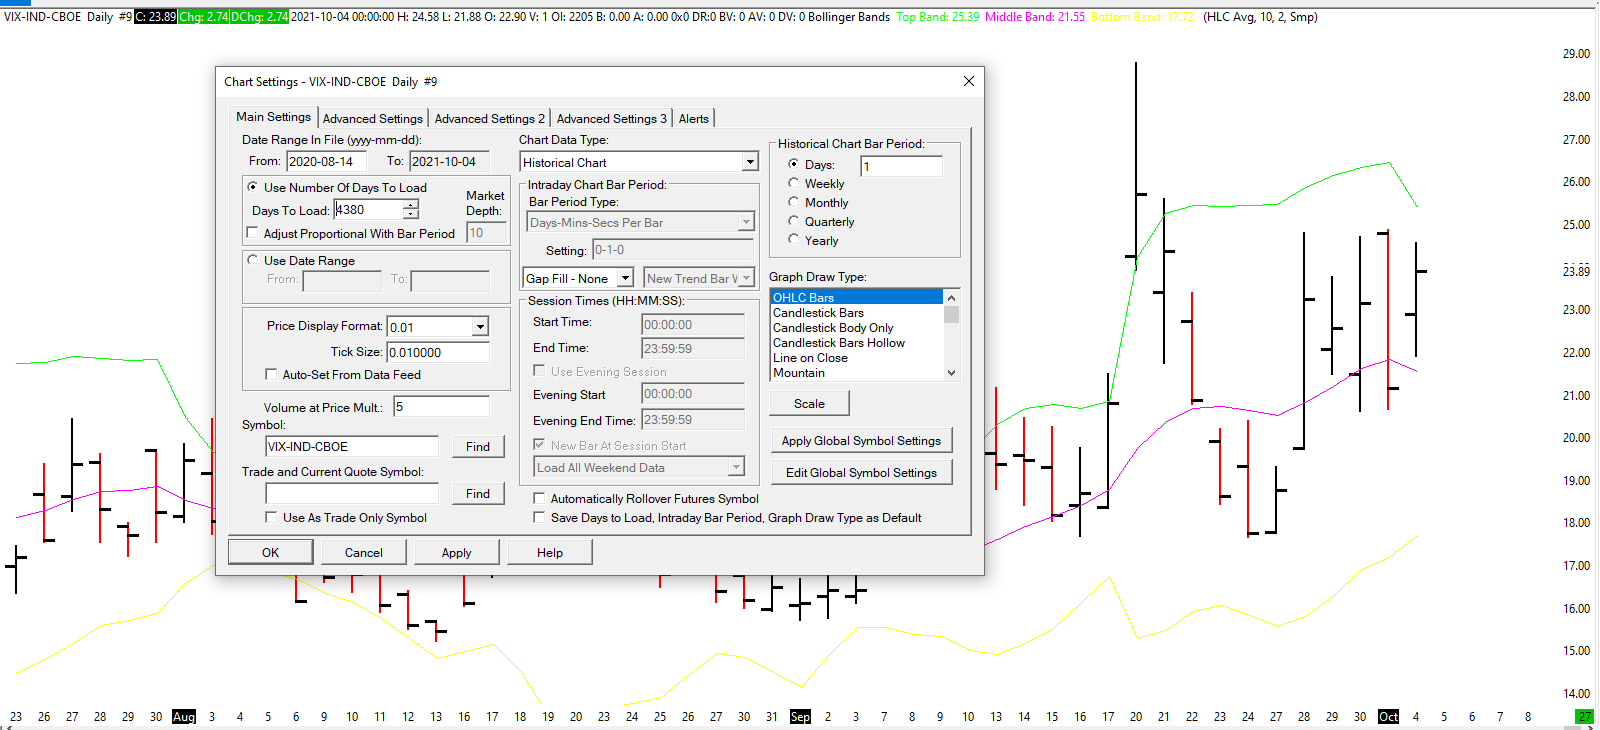Decrease Days To Load spinner

pos(410,215)
